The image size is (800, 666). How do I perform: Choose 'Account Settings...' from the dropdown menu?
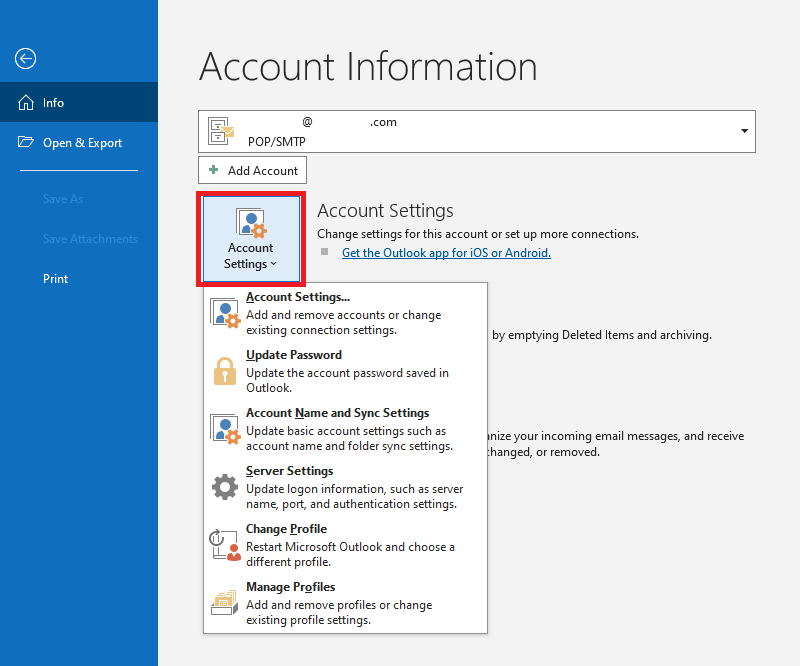[298, 297]
